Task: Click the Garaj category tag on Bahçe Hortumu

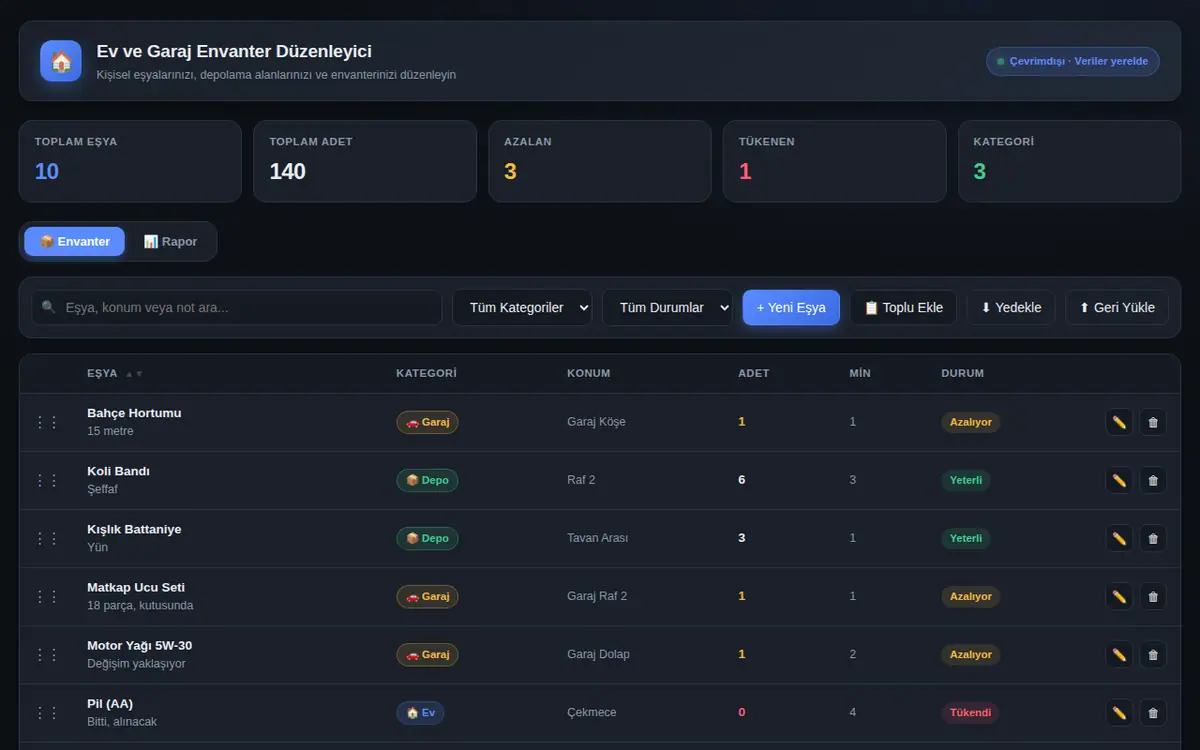Action: (x=427, y=422)
